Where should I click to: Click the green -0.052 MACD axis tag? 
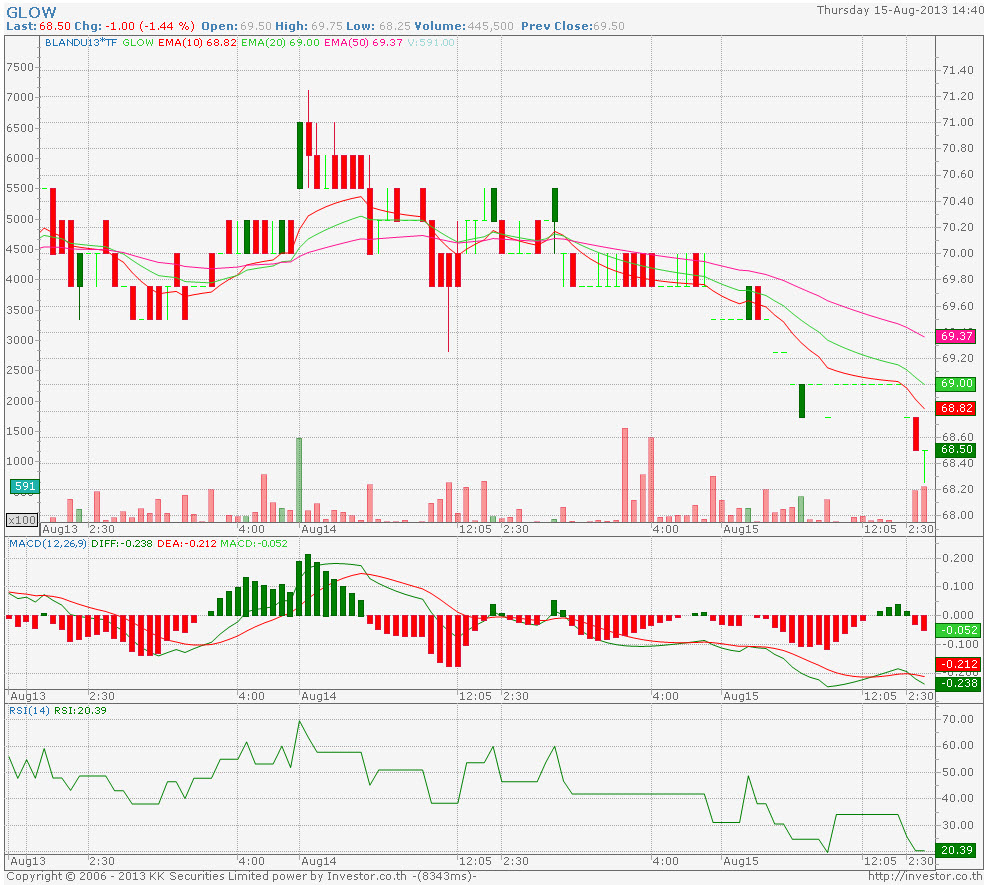(958, 629)
